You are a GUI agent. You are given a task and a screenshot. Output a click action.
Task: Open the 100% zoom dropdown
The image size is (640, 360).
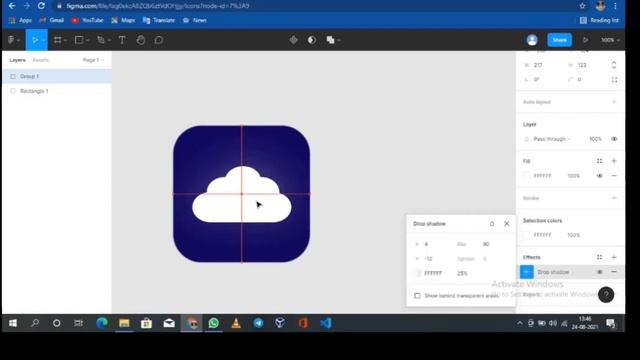tap(610, 40)
